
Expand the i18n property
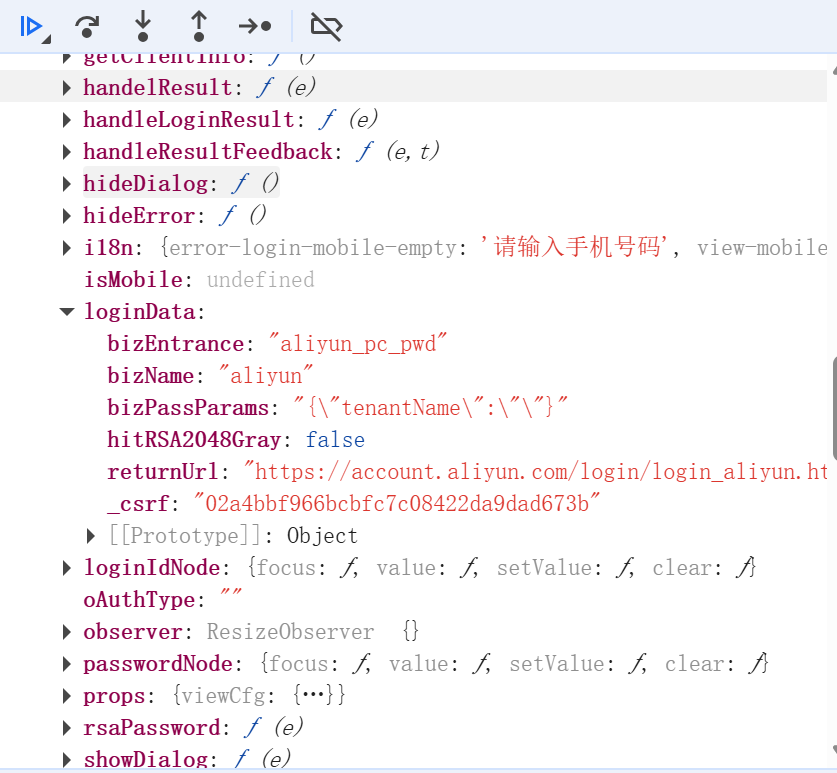[67, 248]
